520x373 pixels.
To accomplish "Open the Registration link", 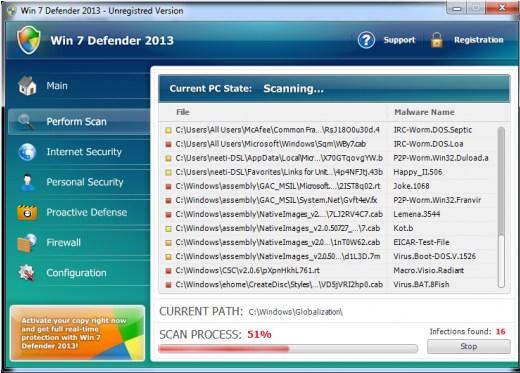I will pyautogui.click(x=479, y=40).
